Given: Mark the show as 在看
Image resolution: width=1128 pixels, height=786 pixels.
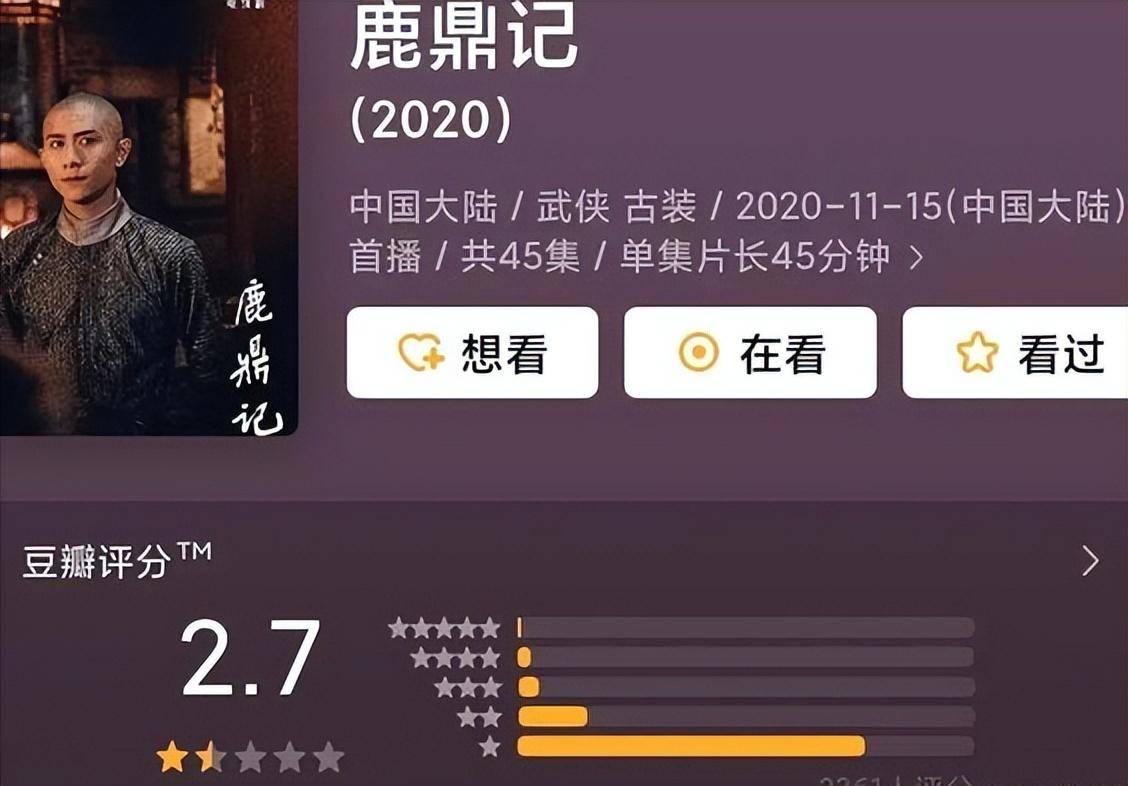Looking at the screenshot, I should pos(750,352).
